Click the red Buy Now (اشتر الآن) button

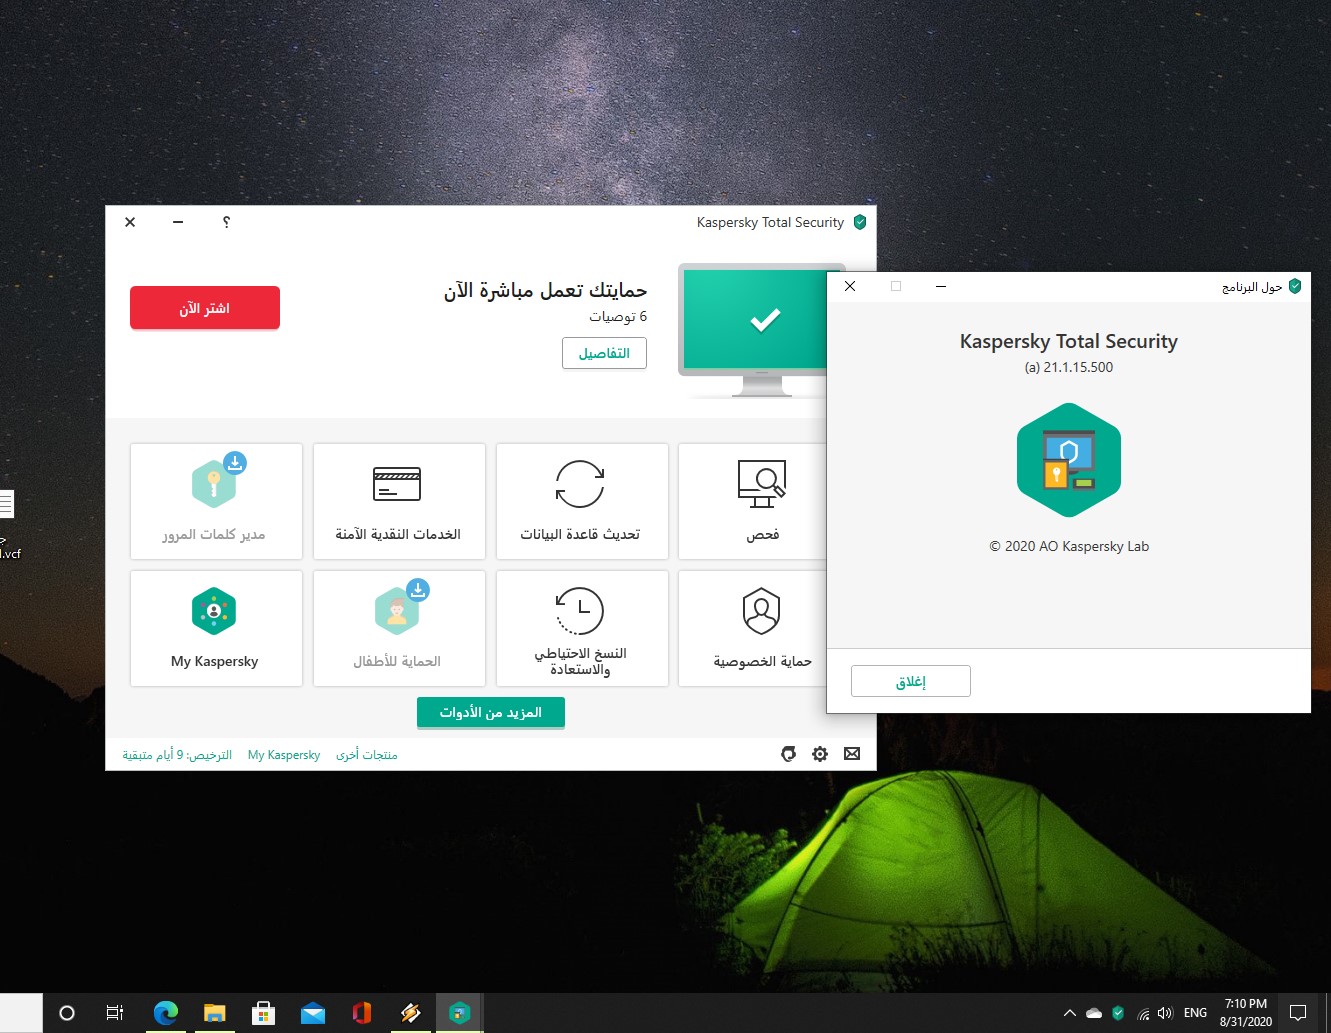point(205,308)
